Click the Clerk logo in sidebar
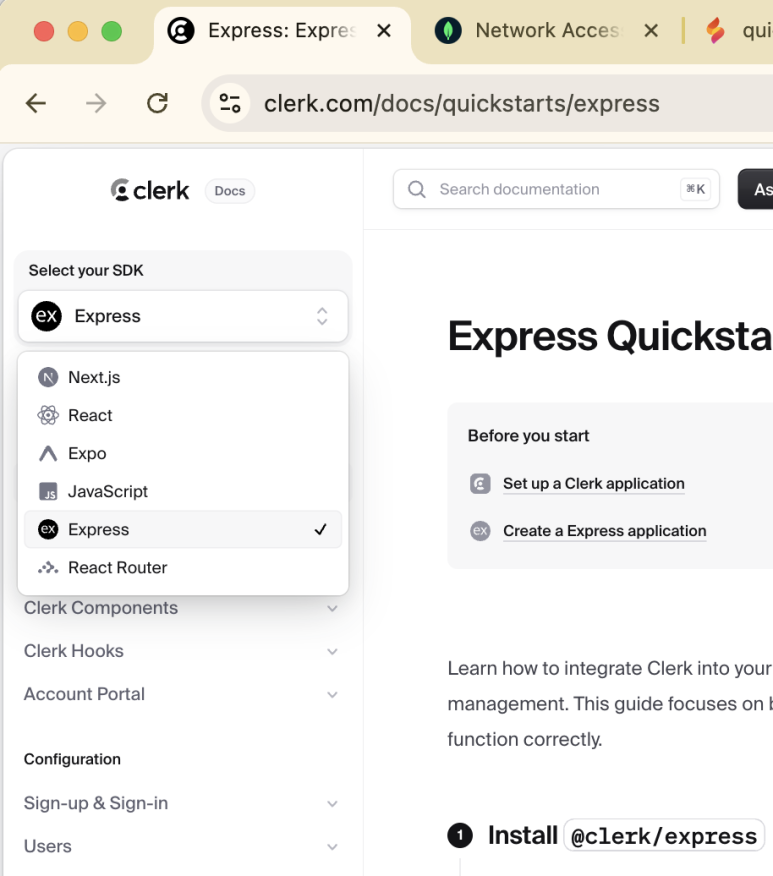 pos(150,191)
